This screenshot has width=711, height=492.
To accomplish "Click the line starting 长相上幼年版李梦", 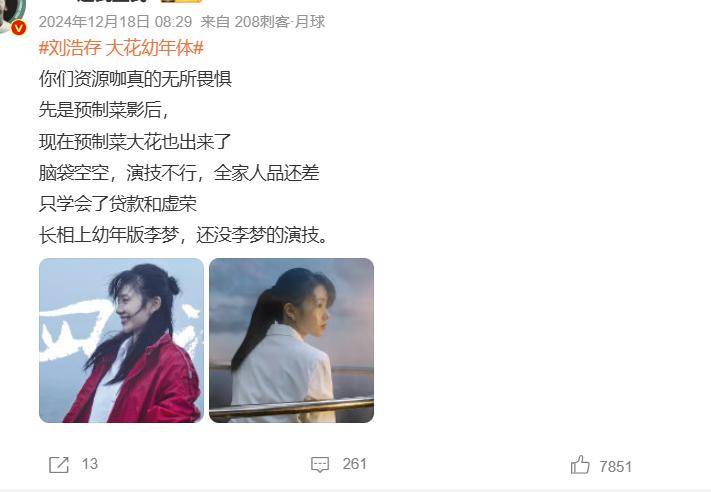I will [x=183, y=235].
